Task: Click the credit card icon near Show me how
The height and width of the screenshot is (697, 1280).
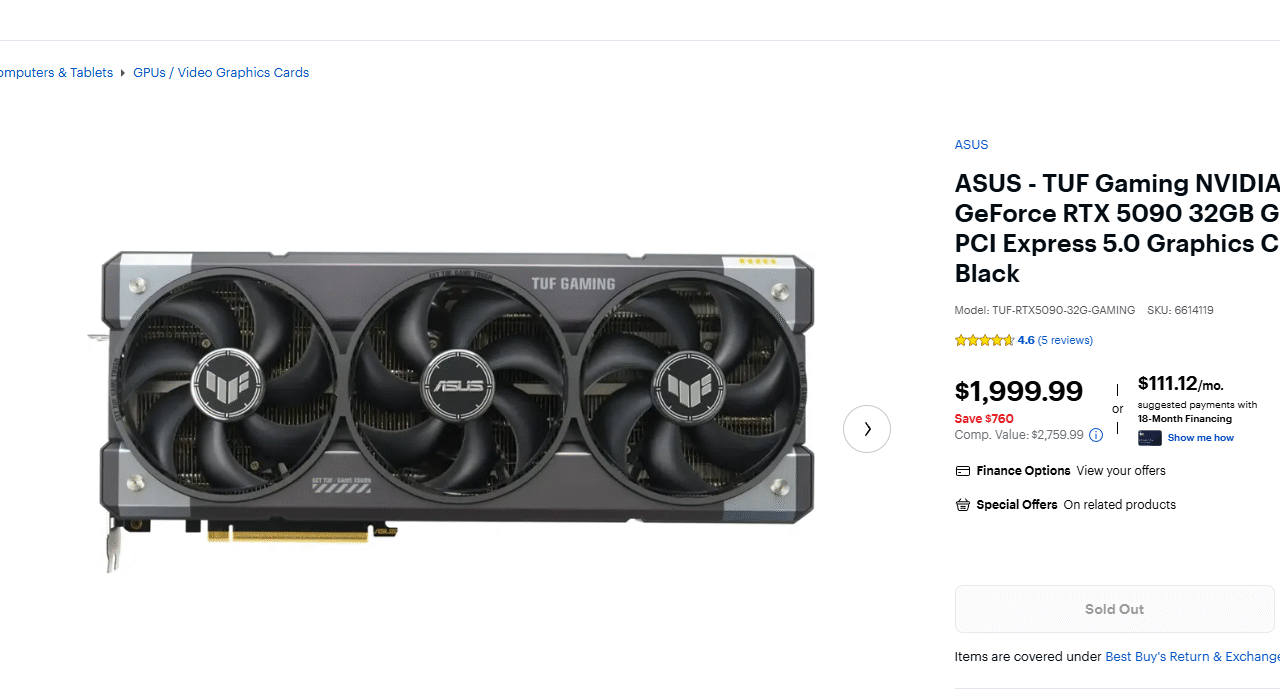Action: pyautogui.click(x=1150, y=438)
